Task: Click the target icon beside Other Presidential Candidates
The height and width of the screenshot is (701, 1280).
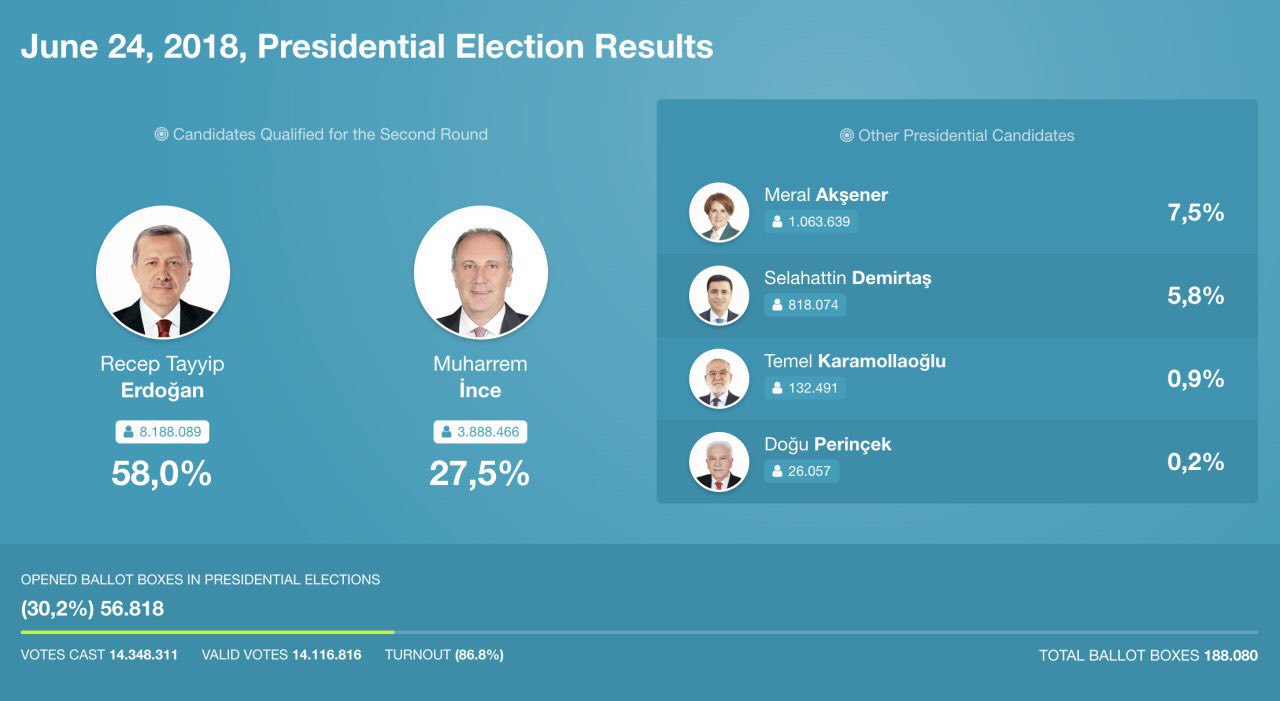Action: tap(847, 135)
